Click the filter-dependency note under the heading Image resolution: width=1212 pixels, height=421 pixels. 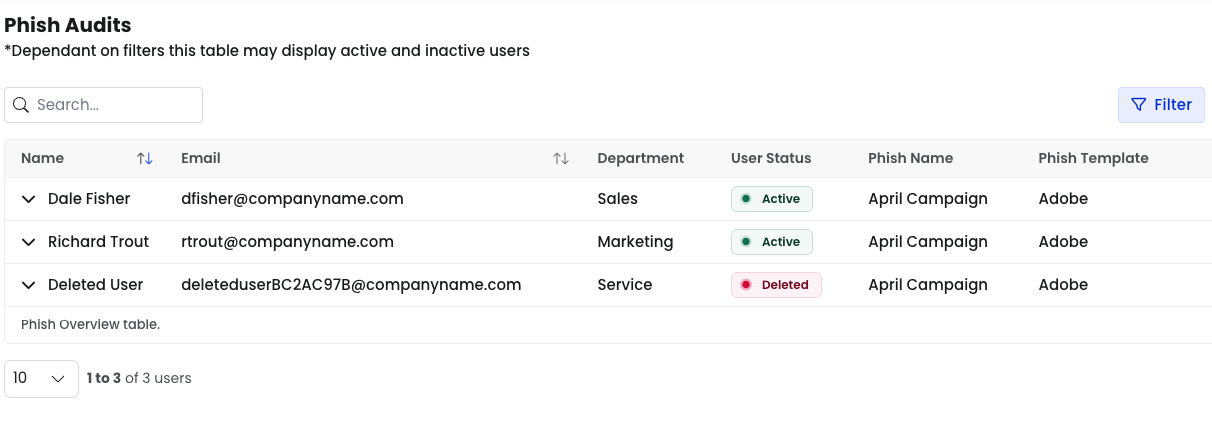(x=267, y=50)
